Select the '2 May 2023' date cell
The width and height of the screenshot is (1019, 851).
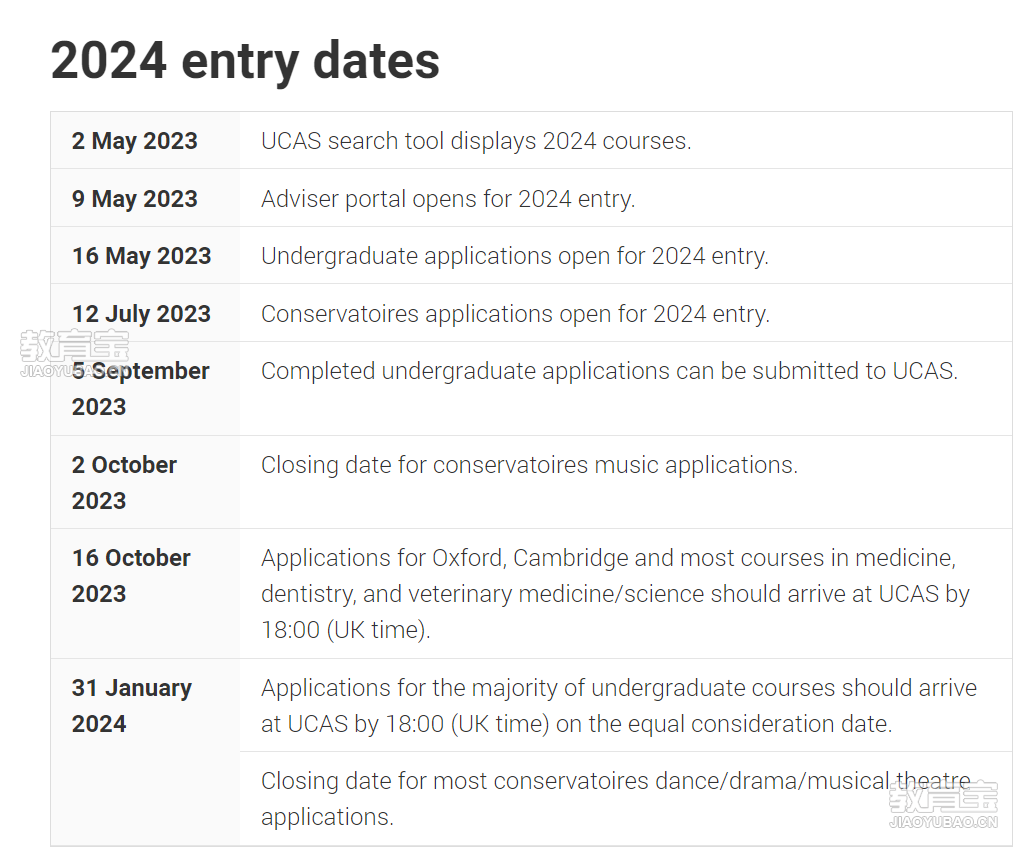146,140
